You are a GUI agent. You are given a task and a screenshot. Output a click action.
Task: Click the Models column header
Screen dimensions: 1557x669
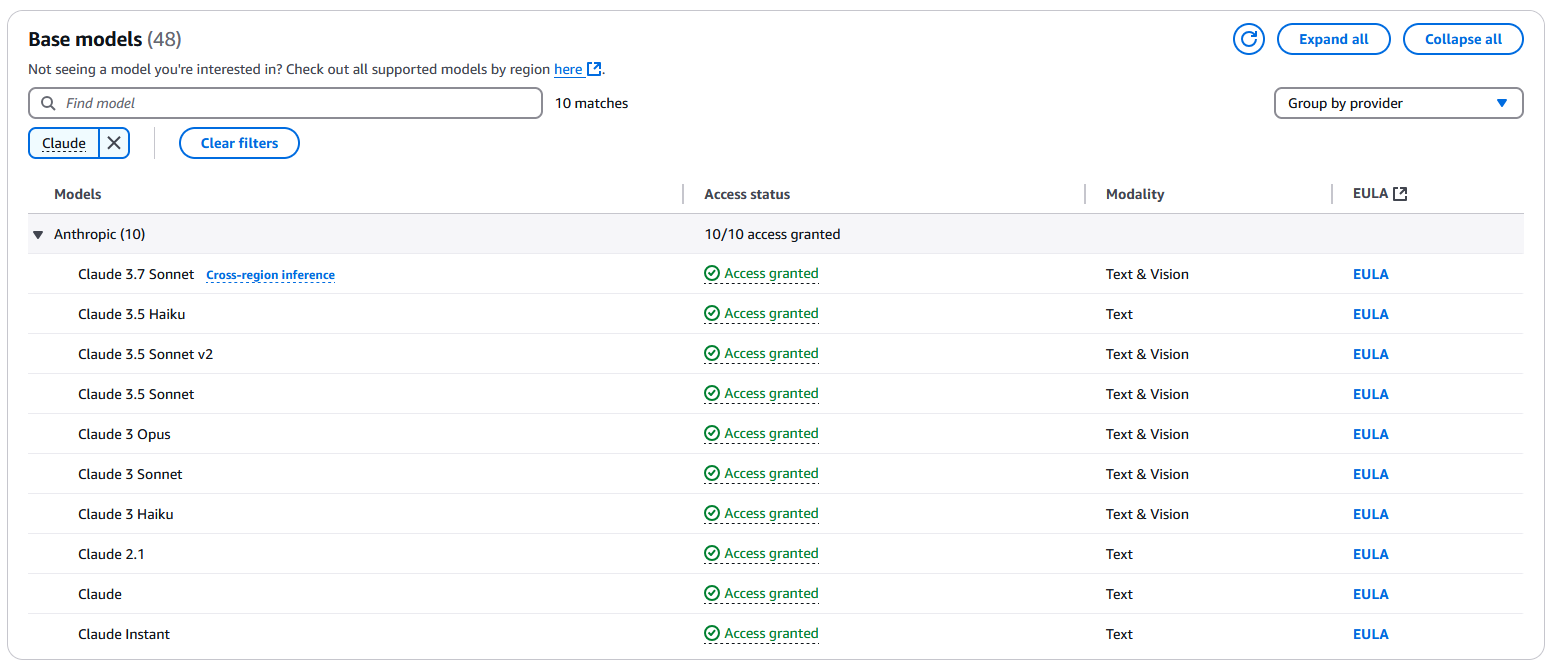[77, 194]
